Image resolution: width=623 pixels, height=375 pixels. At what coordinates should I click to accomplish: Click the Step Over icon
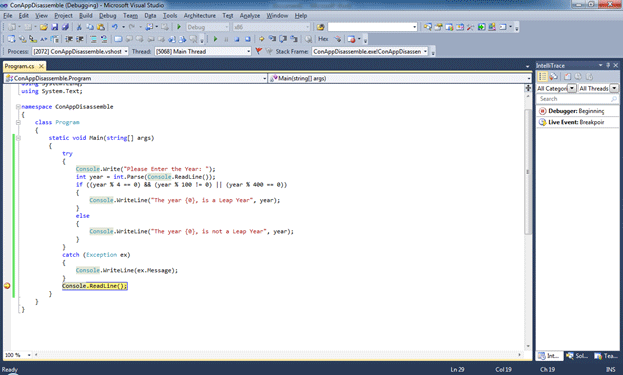(x=283, y=39)
